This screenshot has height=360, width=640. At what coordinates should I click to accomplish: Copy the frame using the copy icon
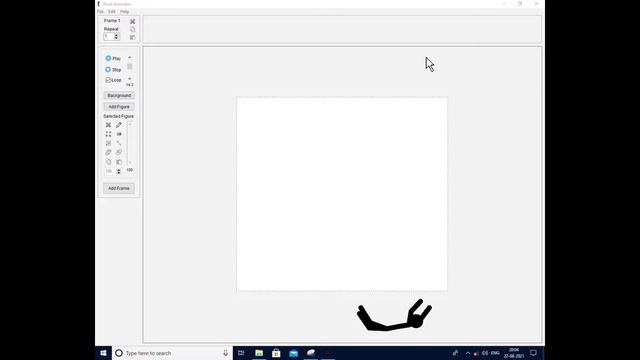coord(132,29)
